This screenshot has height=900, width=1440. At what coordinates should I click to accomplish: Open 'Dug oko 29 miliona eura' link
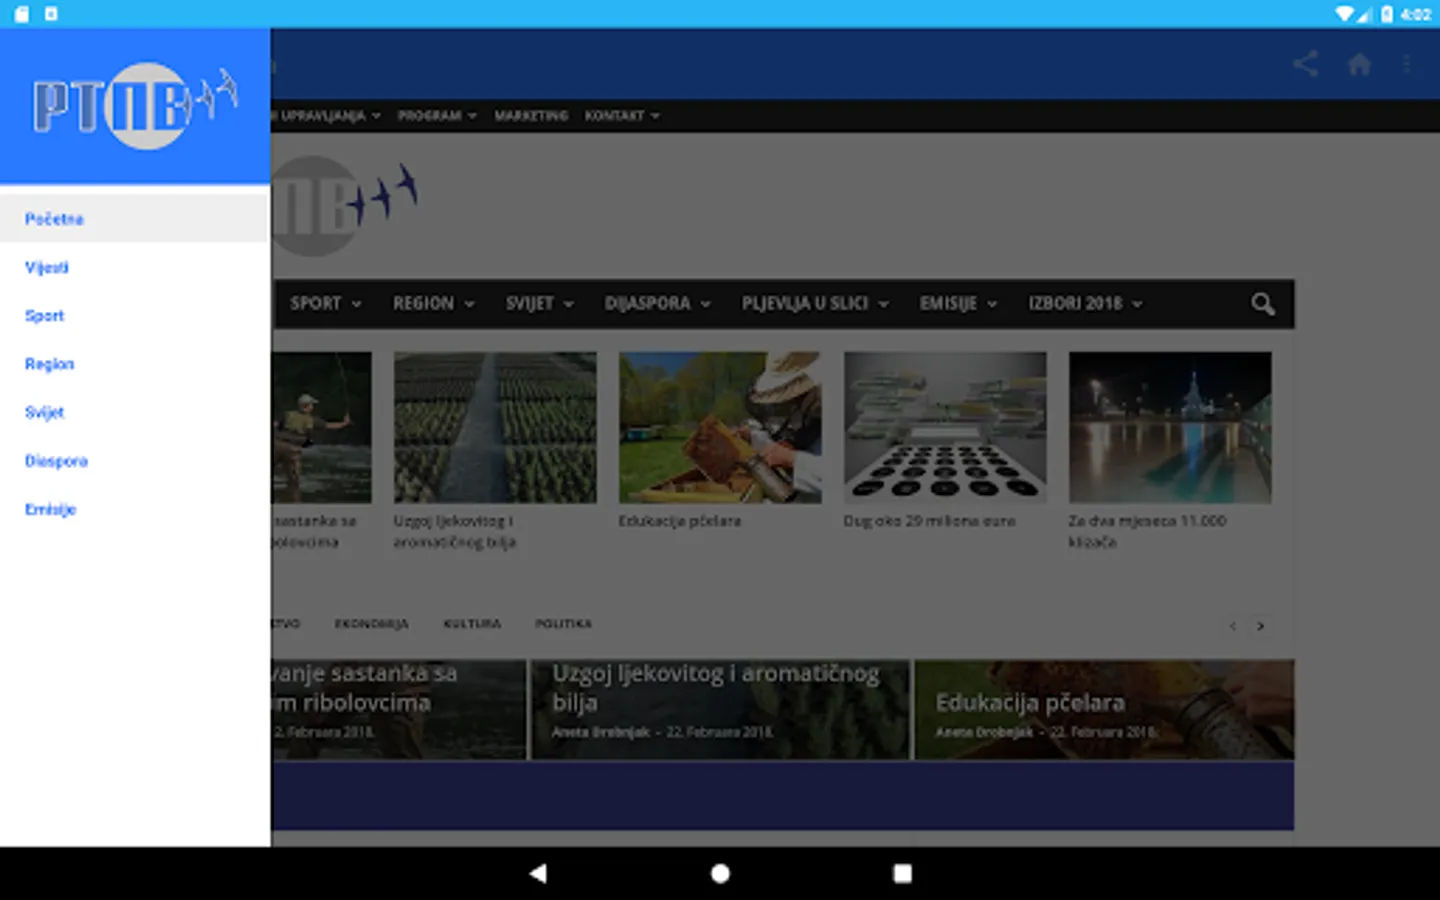click(x=929, y=521)
